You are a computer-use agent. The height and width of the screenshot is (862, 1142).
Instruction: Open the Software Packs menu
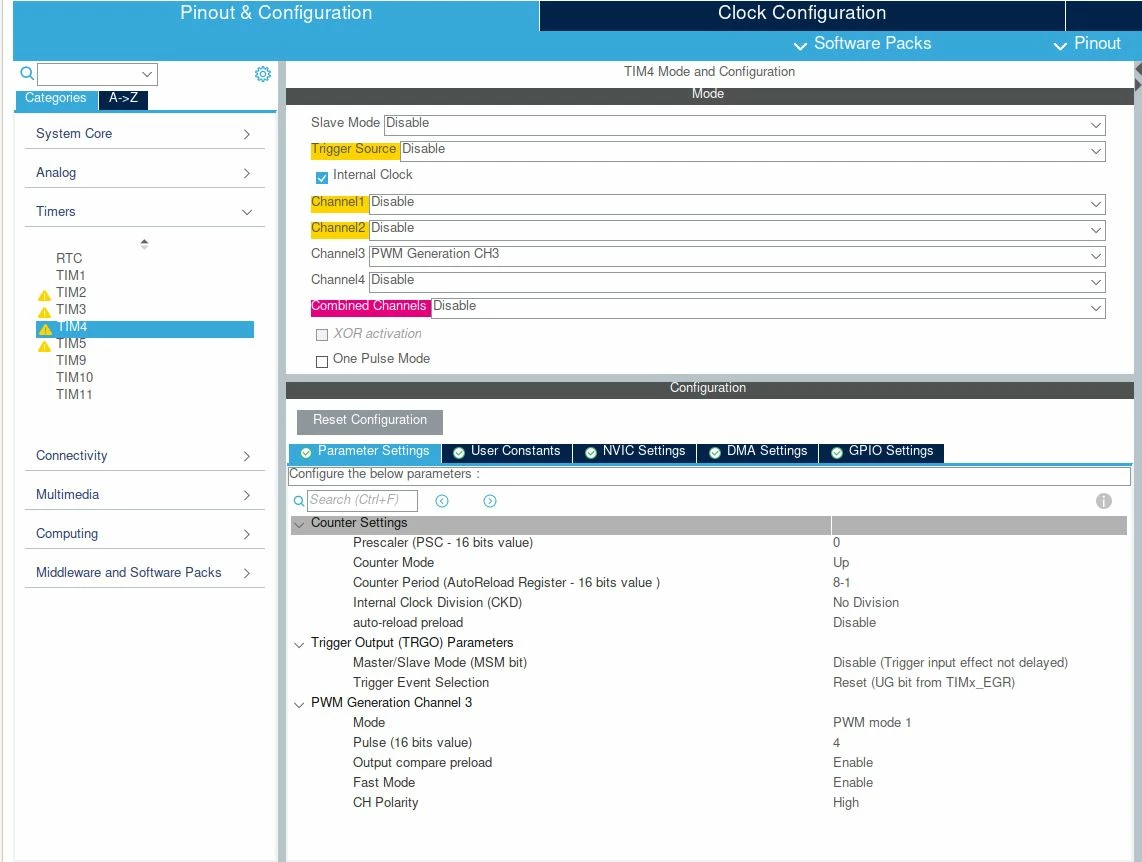coord(862,44)
